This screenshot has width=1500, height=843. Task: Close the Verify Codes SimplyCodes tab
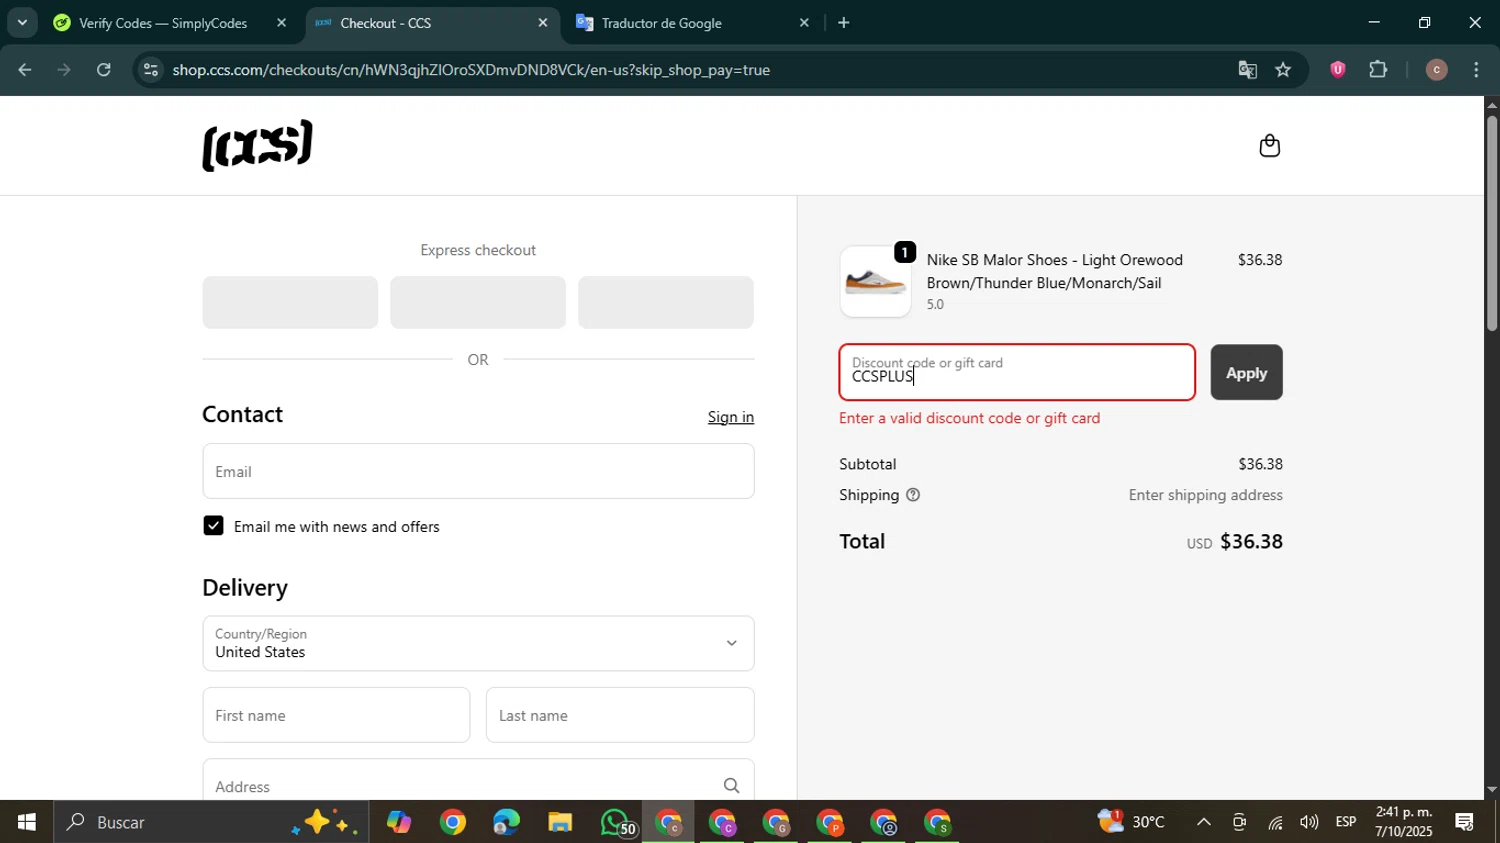281,23
